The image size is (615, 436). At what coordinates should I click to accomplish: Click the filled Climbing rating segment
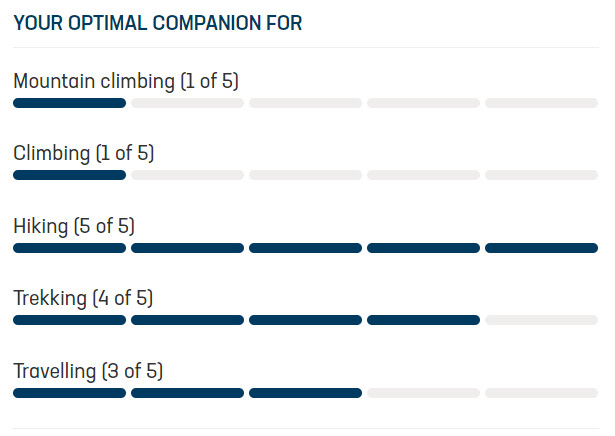point(69,175)
